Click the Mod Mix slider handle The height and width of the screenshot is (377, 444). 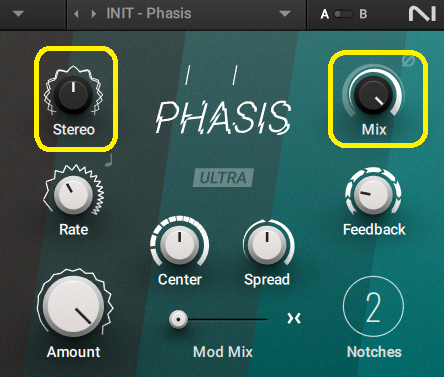(178, 319)
